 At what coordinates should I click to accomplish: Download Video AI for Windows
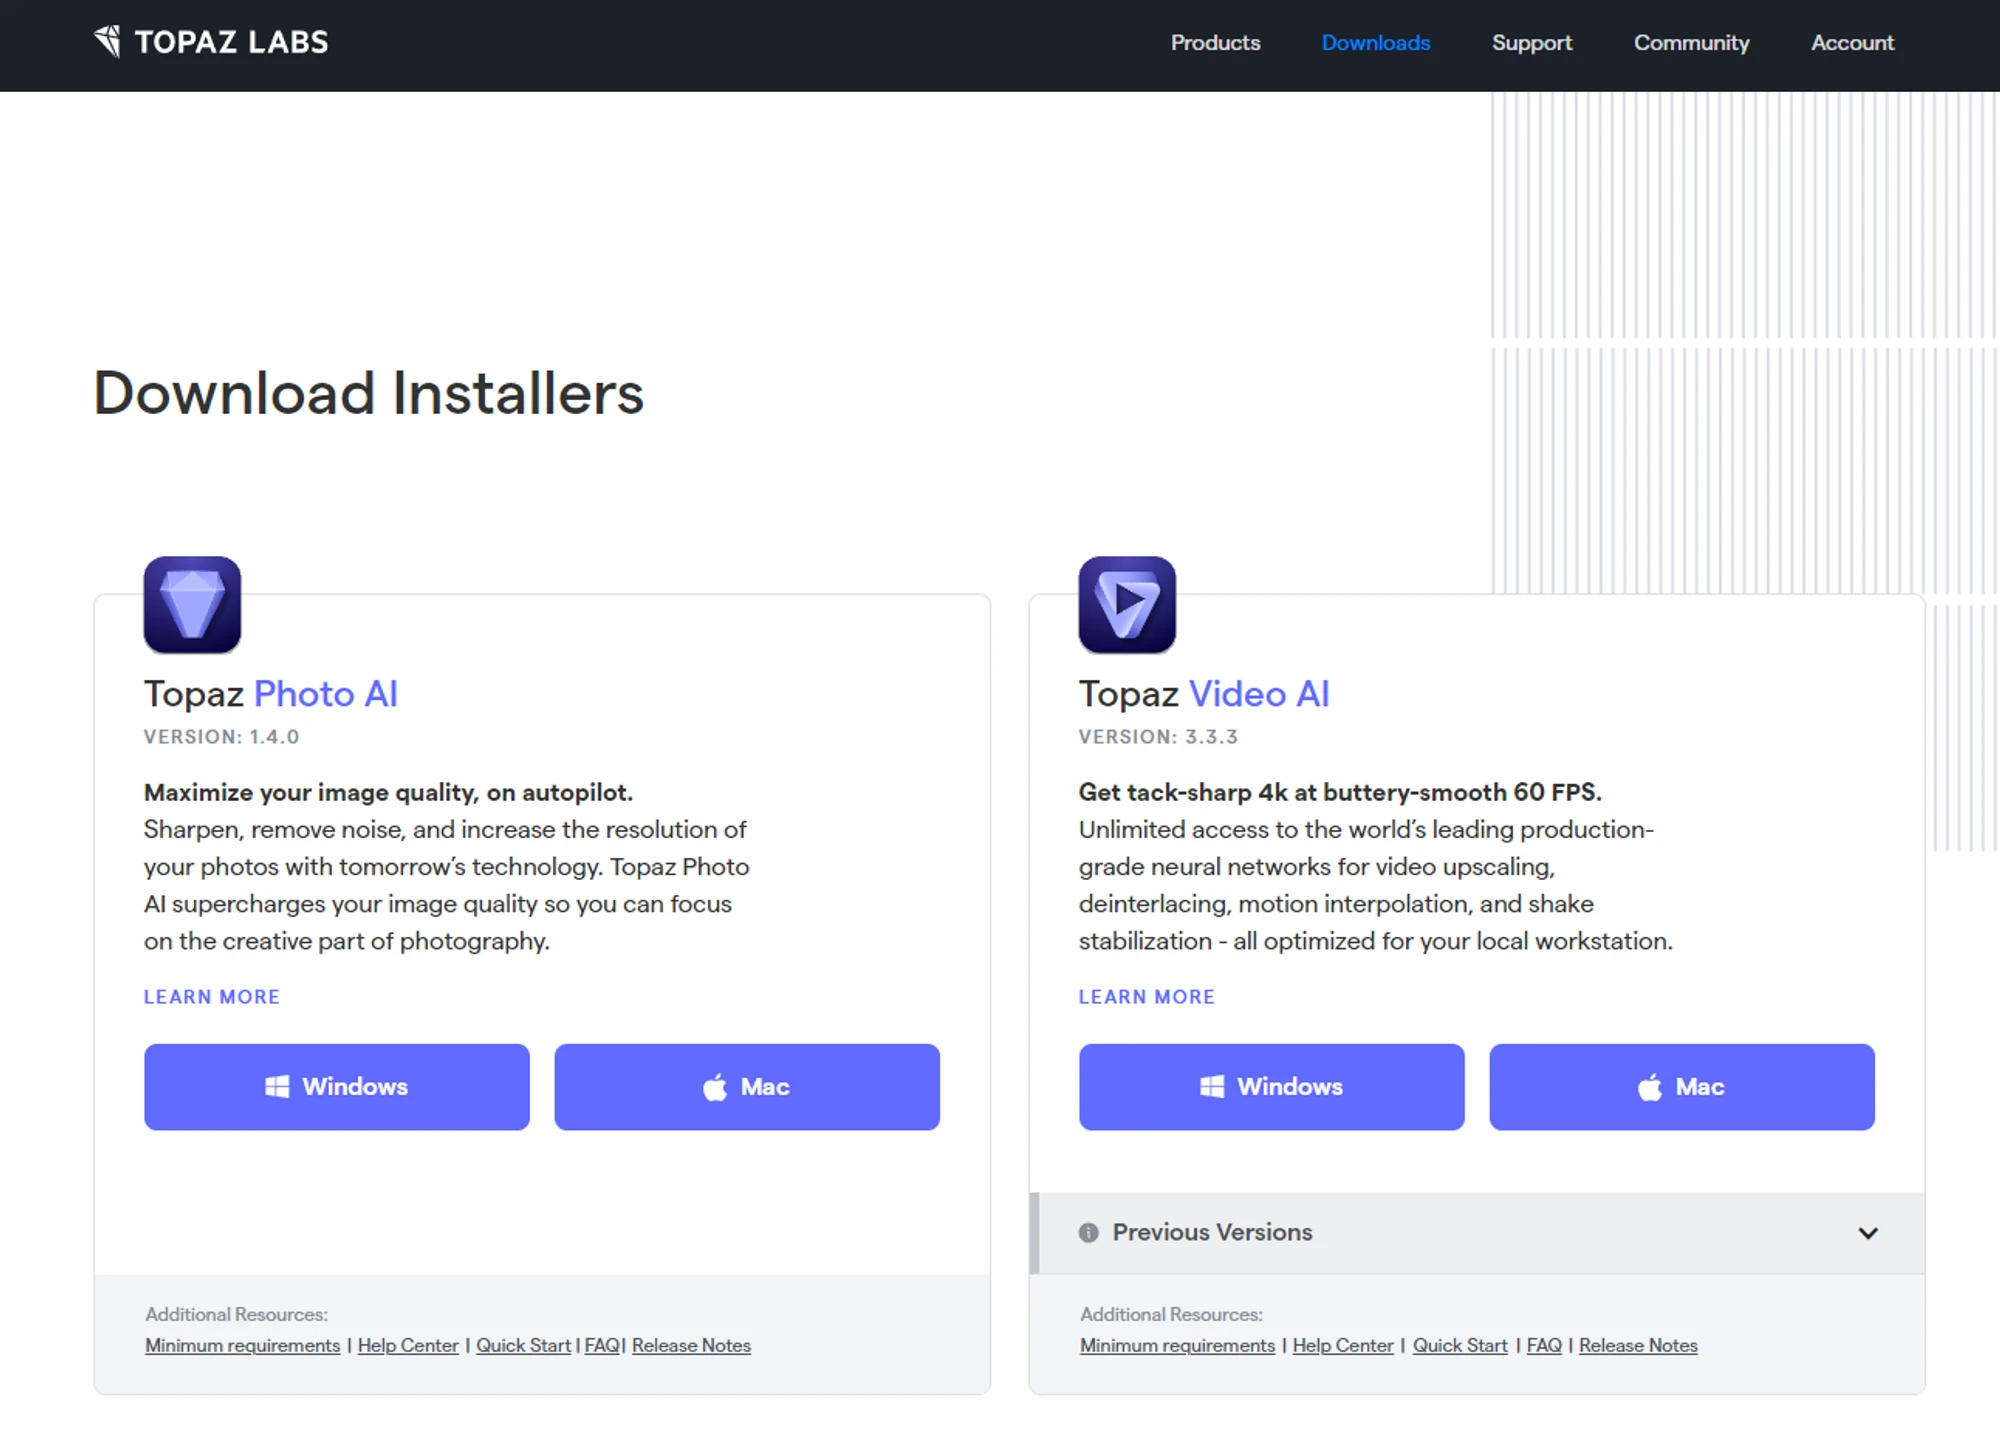pos(1271,1087)
